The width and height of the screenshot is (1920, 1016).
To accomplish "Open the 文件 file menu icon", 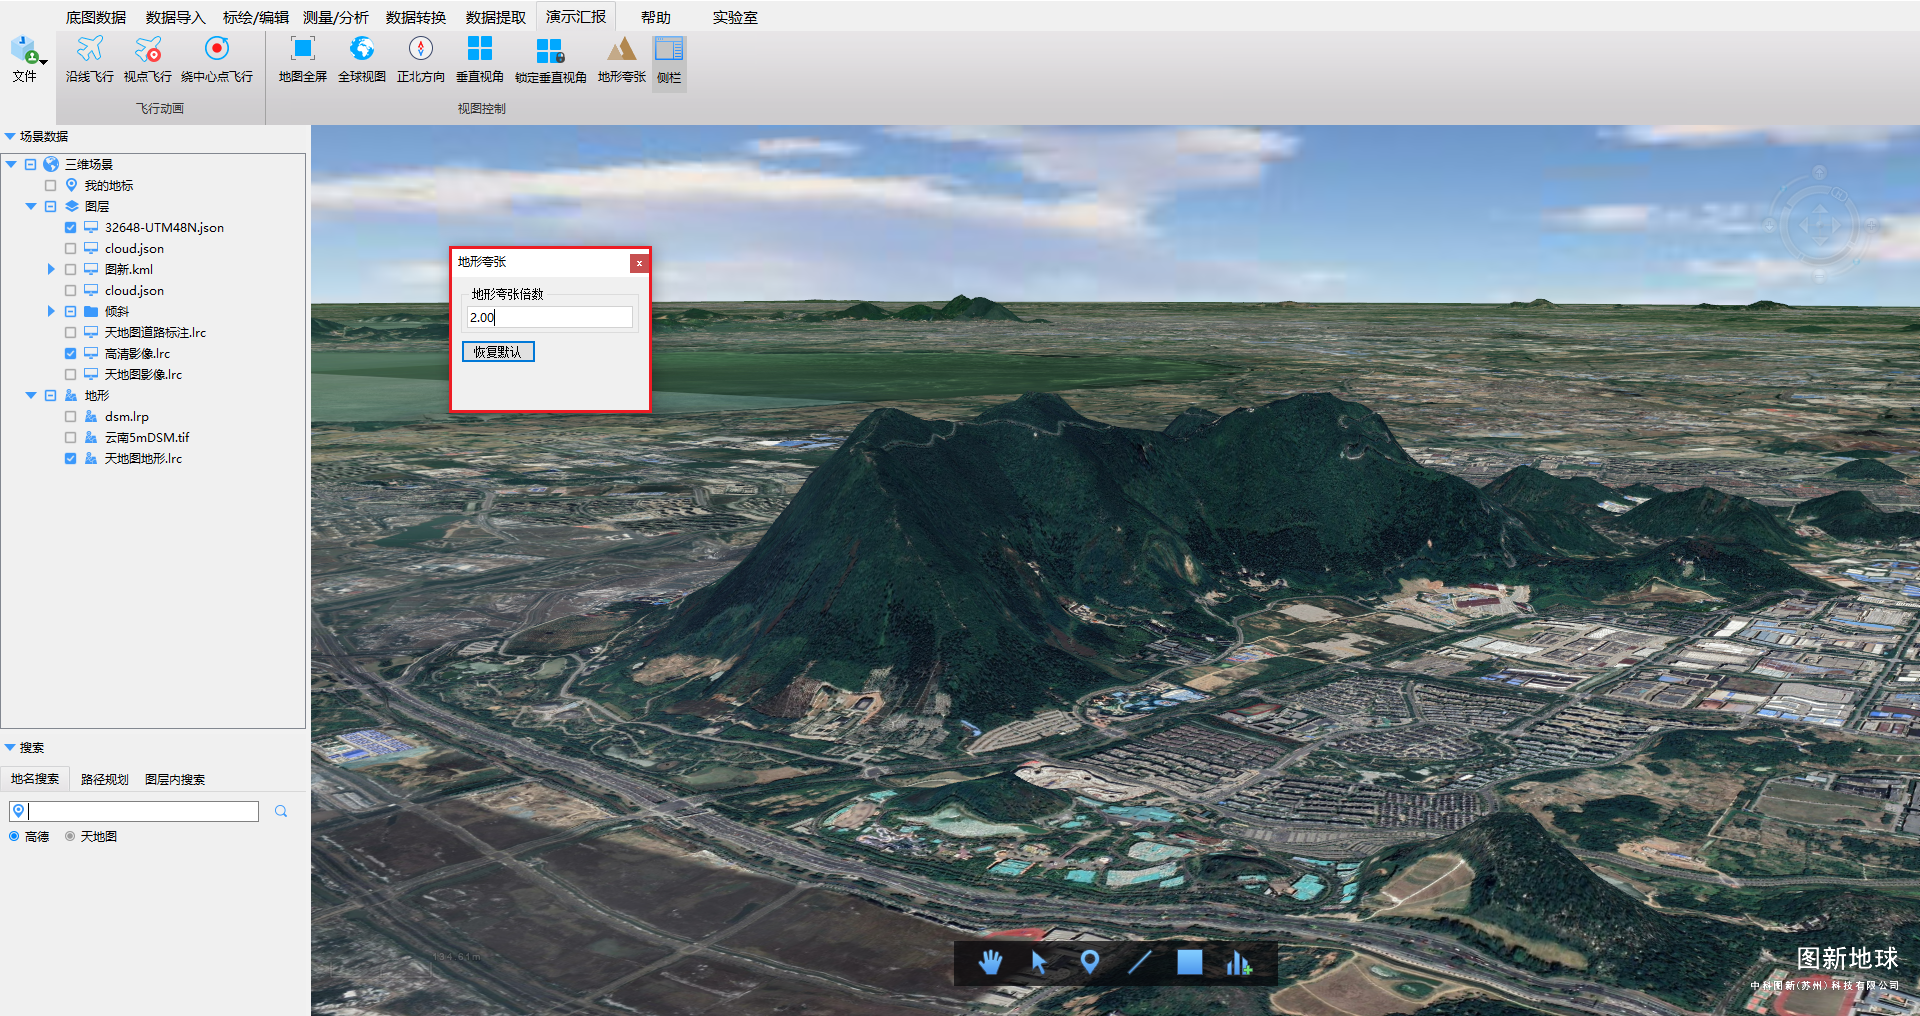I will point(24,50).
